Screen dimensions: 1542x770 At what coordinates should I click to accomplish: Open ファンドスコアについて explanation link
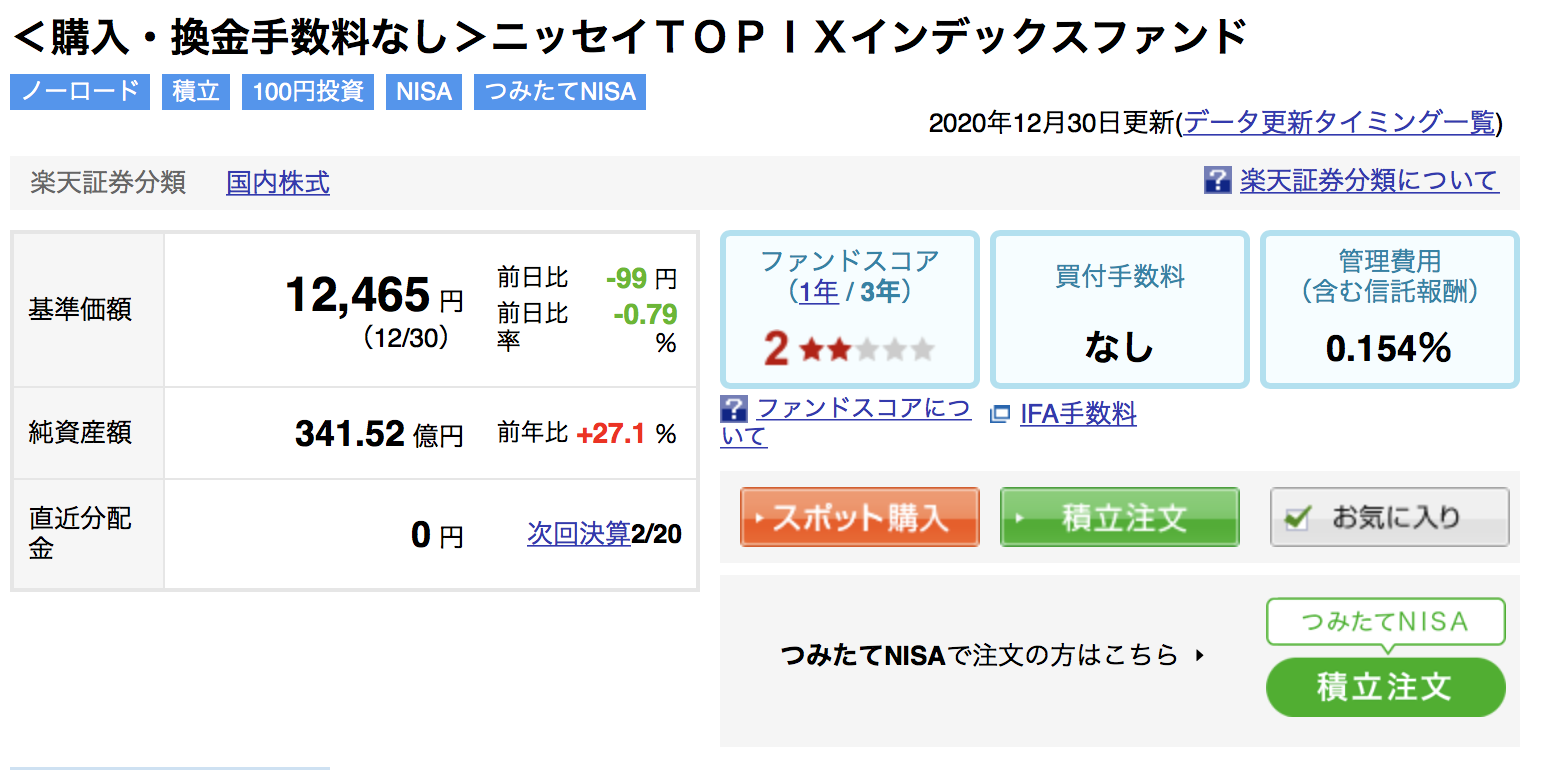coord(846,421)
